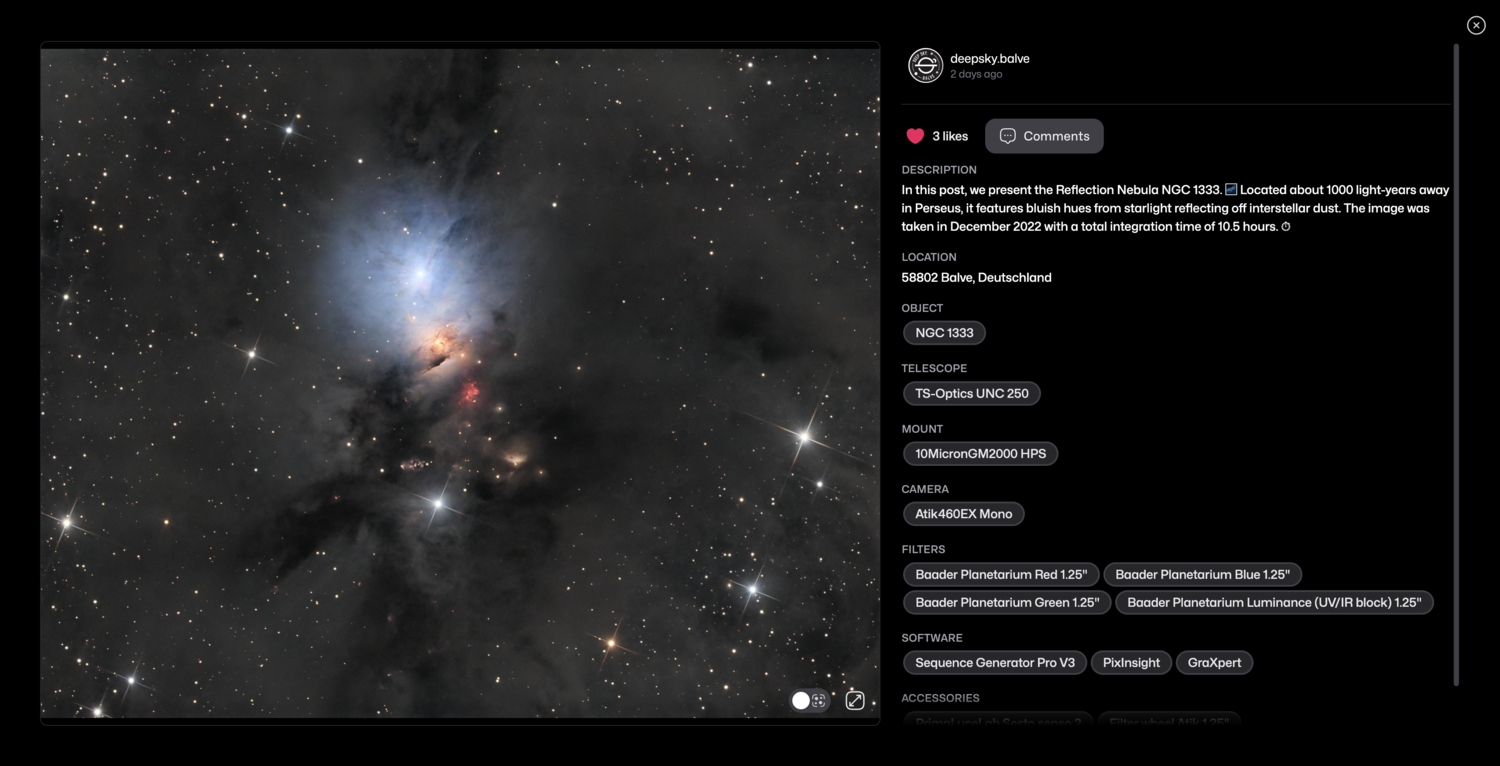Expand the astrophoto to fullscreen
Screen dimensions: 1500x766
[855, 700]
